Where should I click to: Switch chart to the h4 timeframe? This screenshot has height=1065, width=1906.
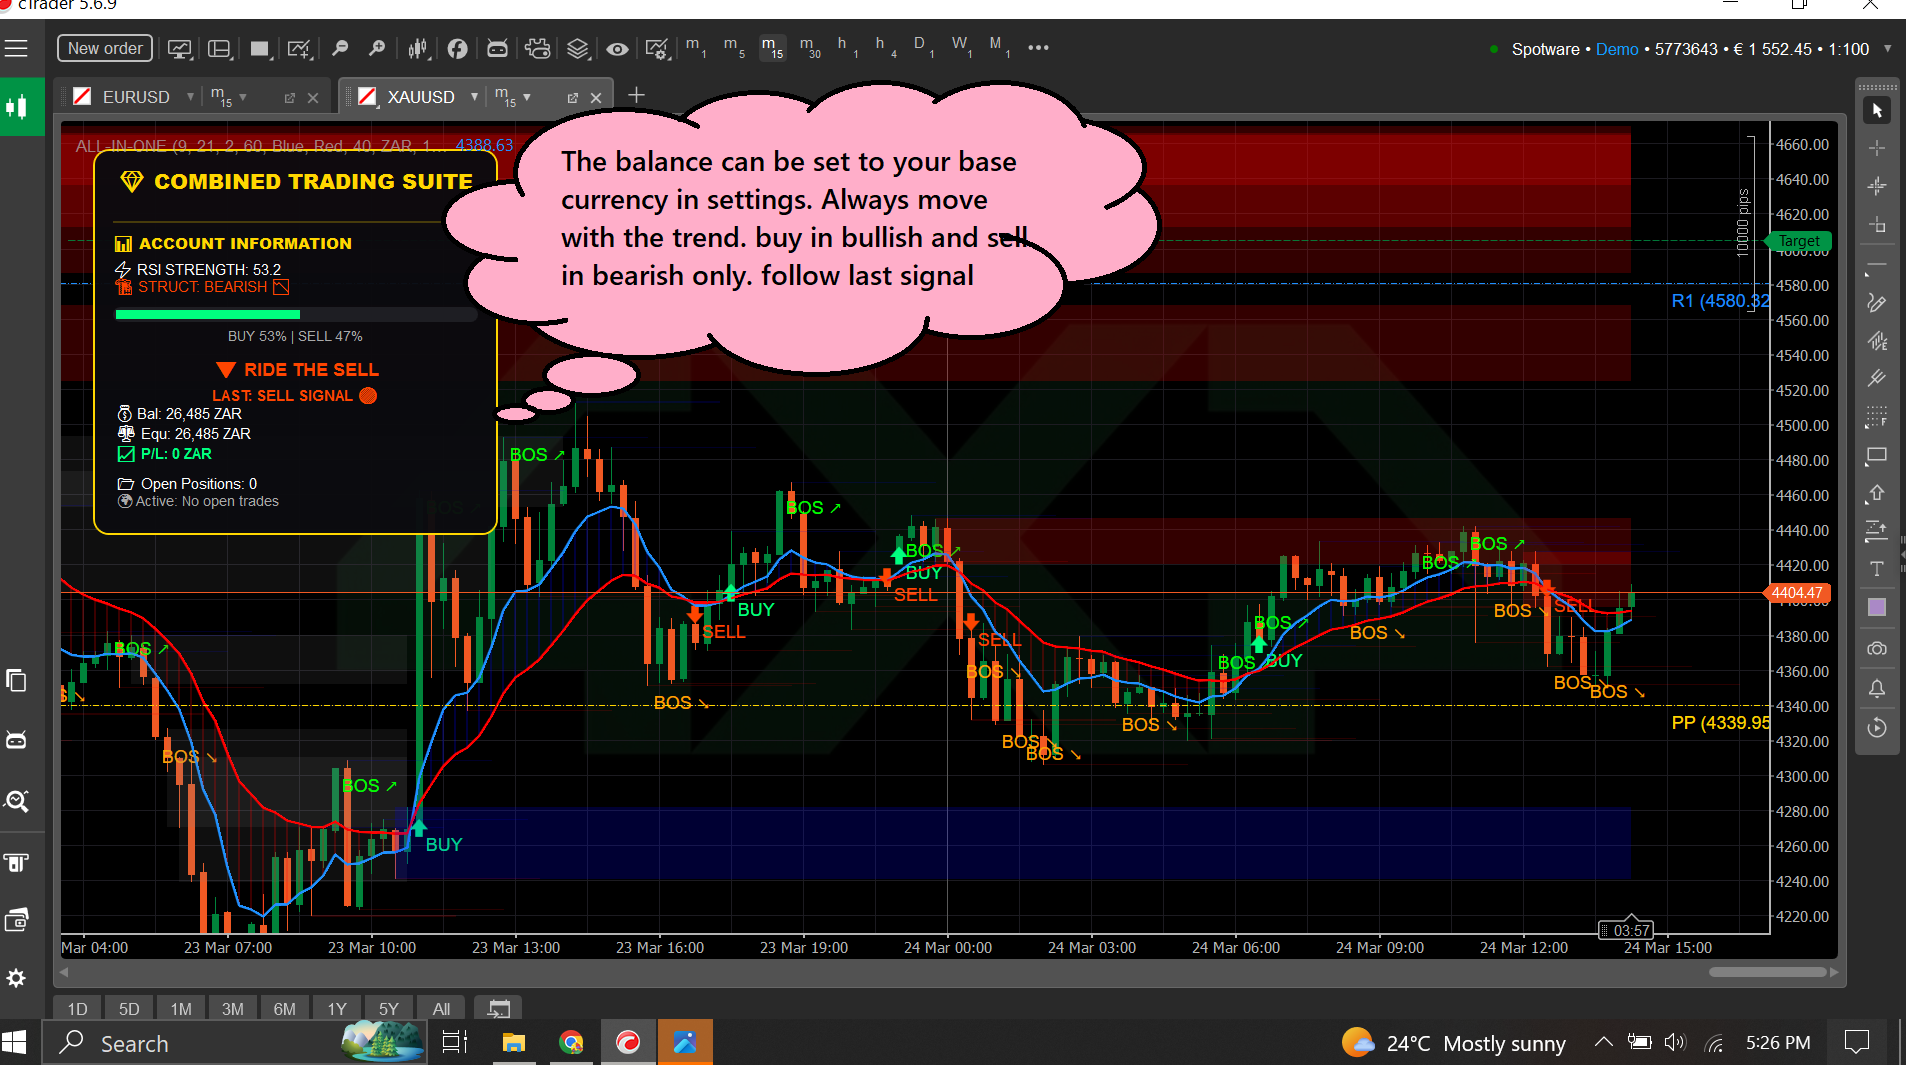pyautogui.click(x=885, y=47)
